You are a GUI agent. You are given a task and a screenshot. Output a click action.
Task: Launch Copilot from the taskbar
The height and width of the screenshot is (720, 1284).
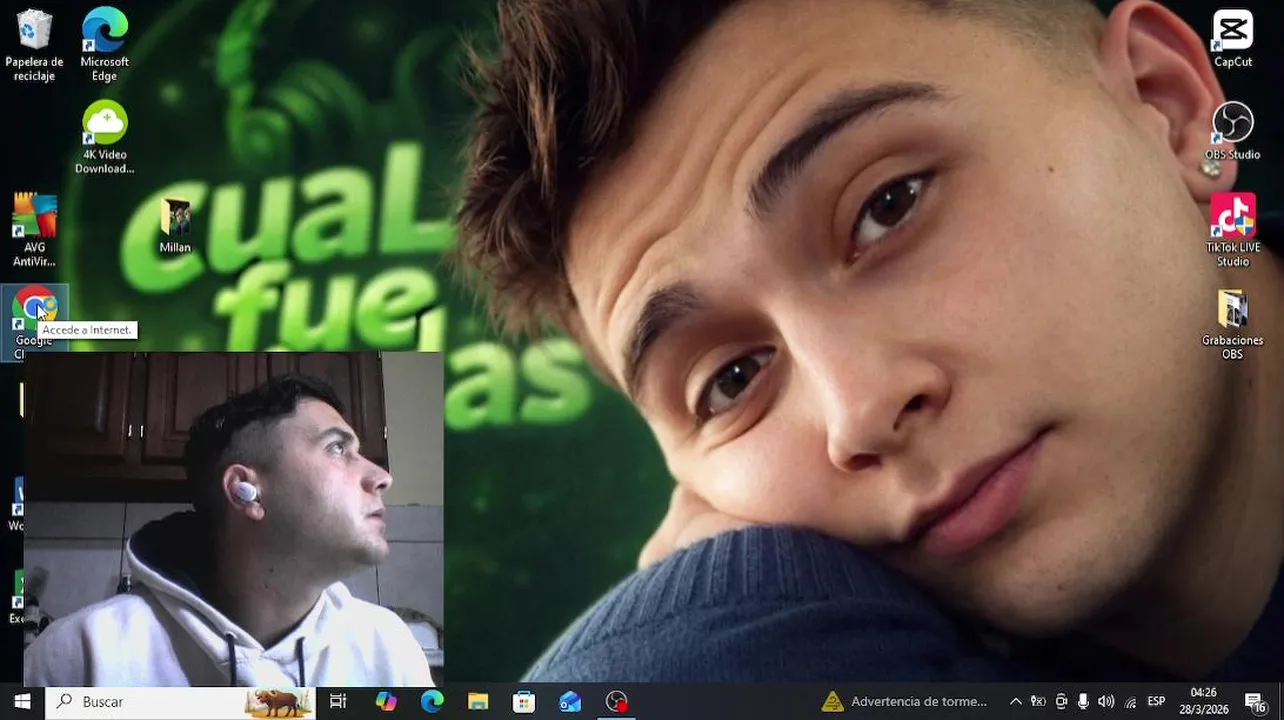pyautogui.click(x=386, y=702)
